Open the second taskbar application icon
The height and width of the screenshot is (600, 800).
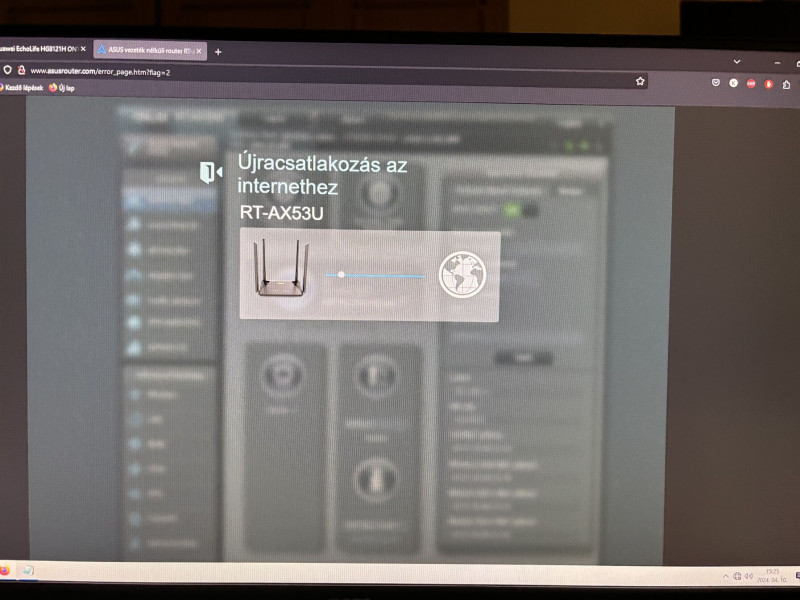pos(28,570)
